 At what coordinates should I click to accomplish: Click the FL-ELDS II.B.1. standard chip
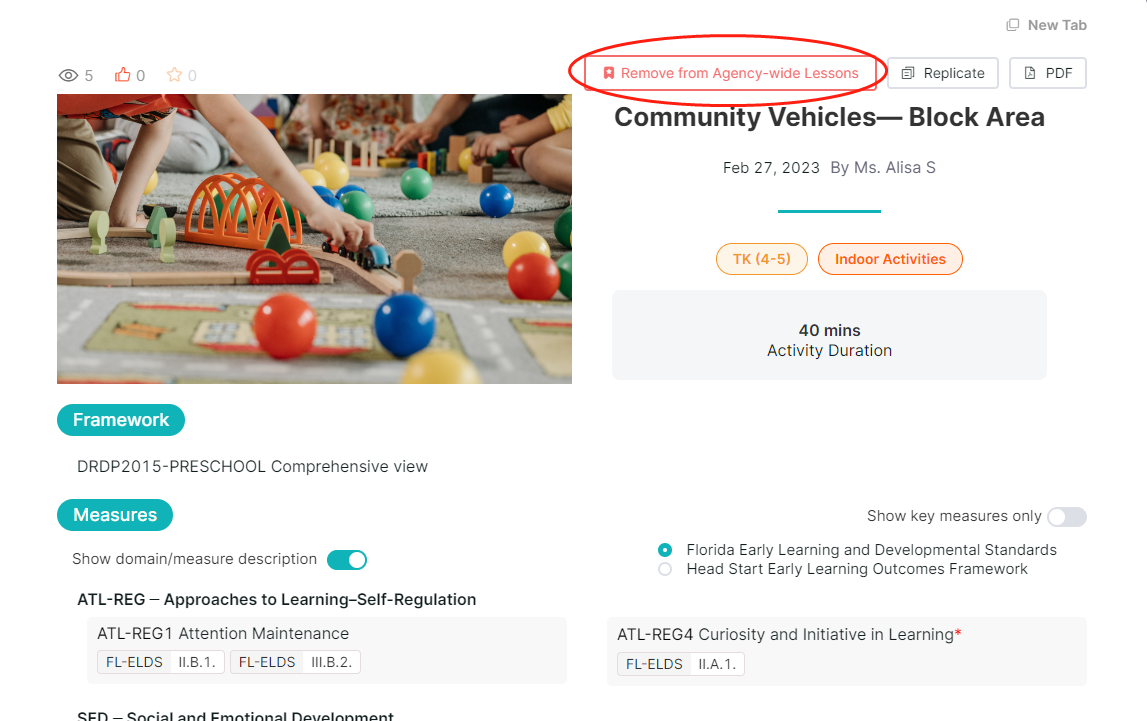click(x=161, y=662)
